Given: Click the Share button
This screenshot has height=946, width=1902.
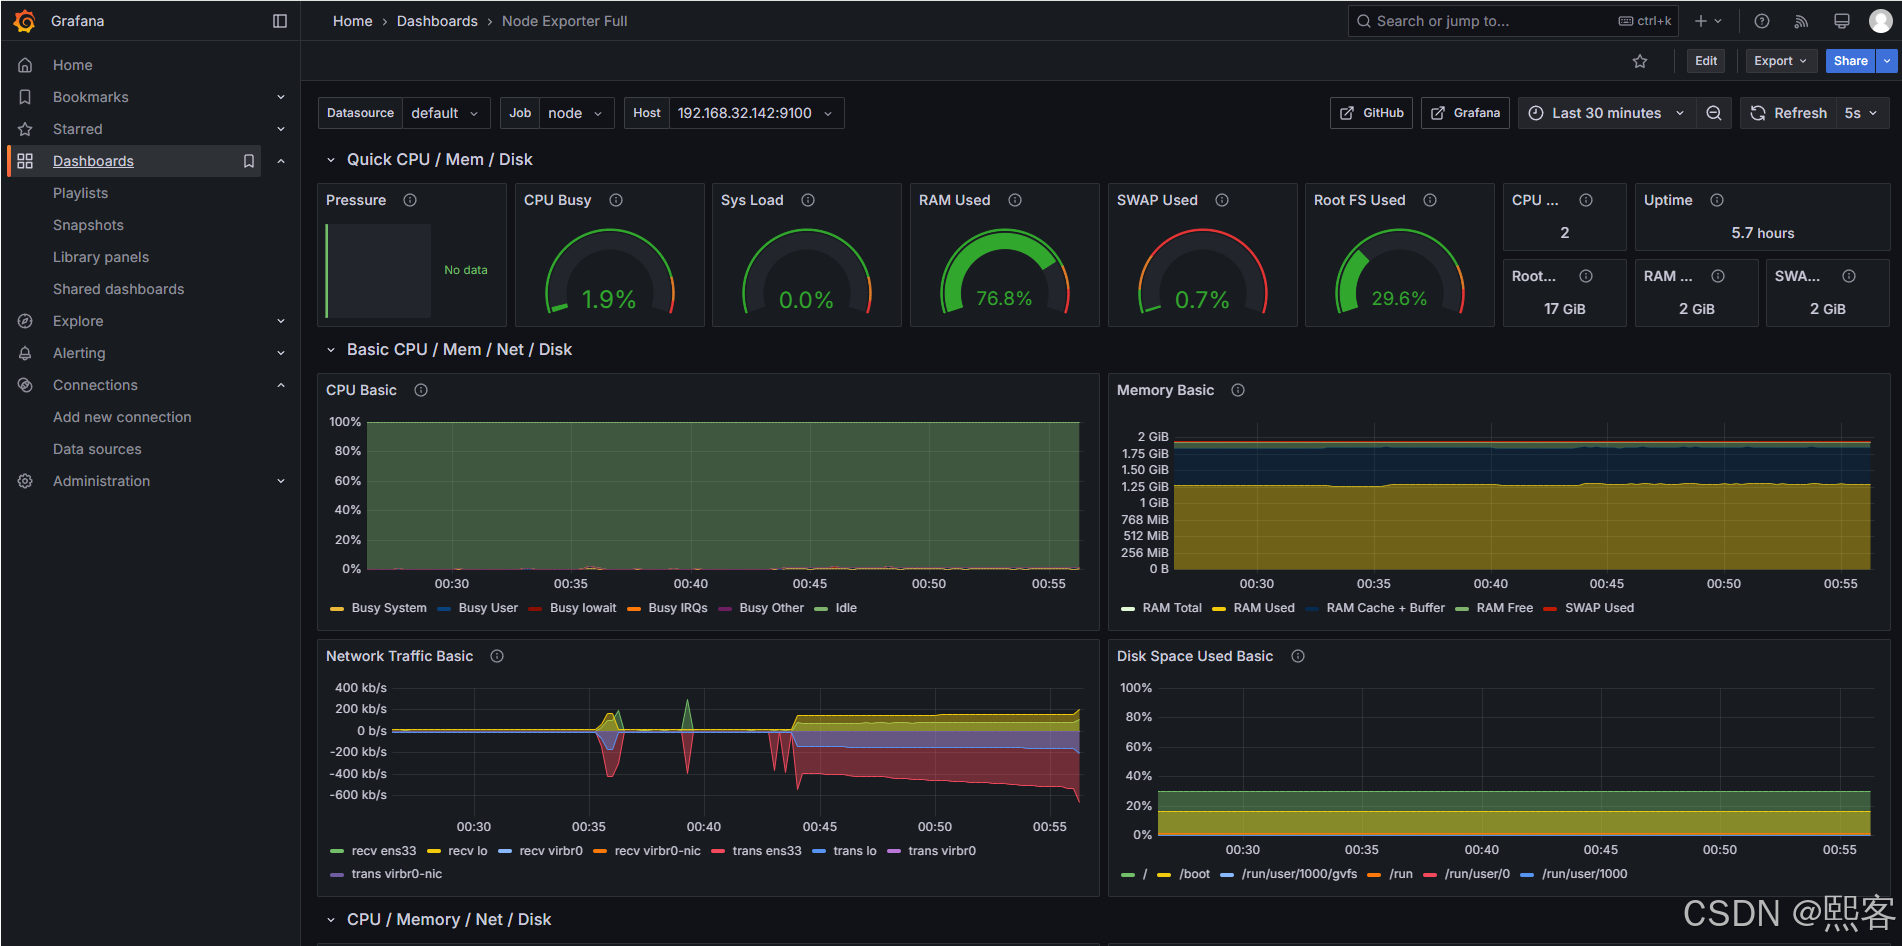Looking at the screenshot, I should [1849, 61].
